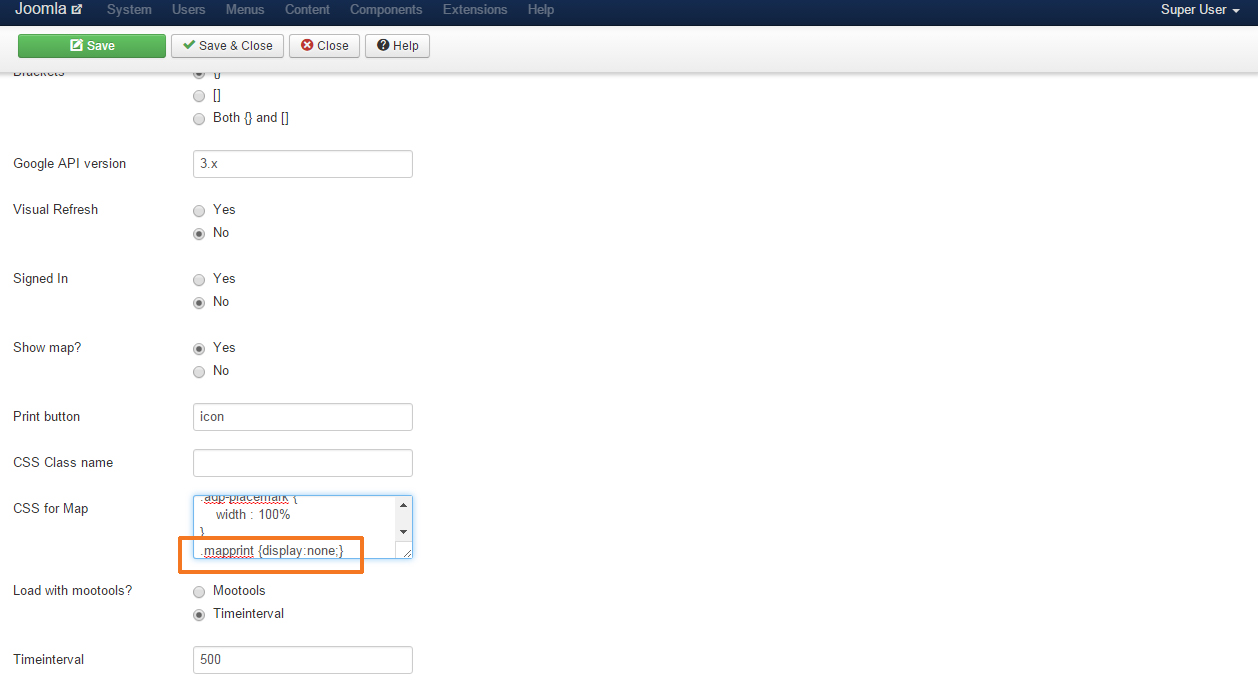1258x690 pixels.
Task: Click the CSS Class name field
Action: click(303, 463)
